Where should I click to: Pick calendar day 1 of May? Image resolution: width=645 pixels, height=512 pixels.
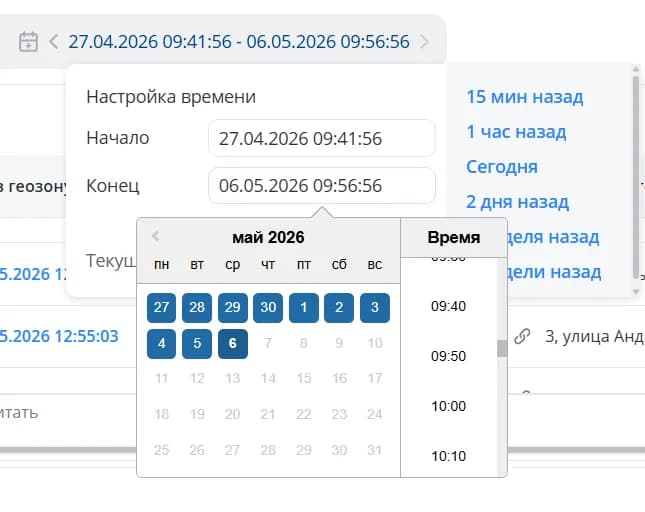pyautogui.click(x=304, y=308)
